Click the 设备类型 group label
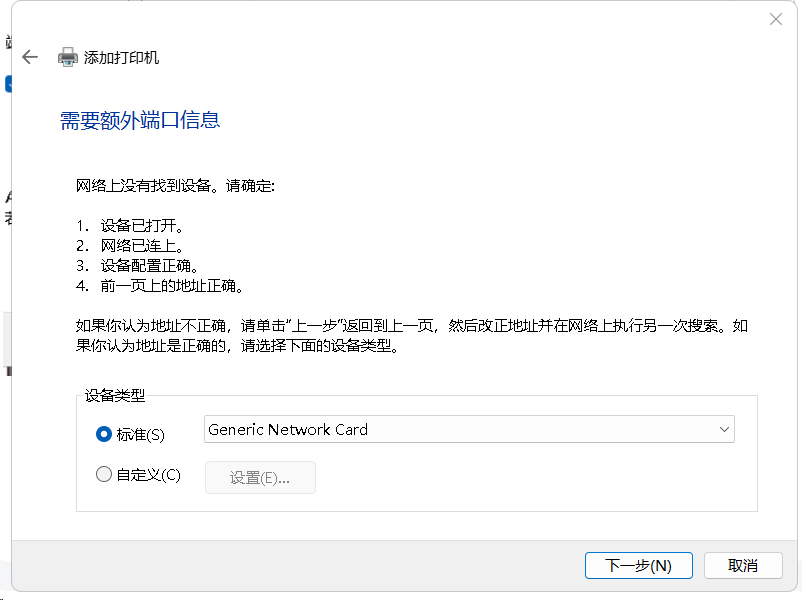802x600 pixels. (115, 395)
